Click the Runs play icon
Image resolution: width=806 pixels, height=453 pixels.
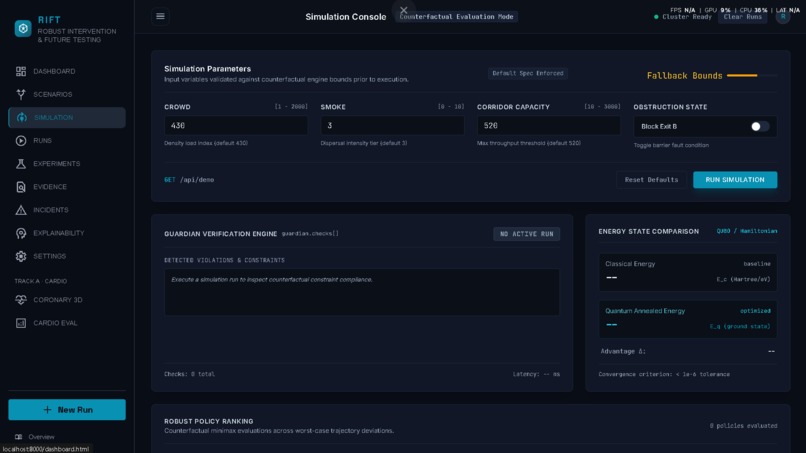tap(21, 141)
